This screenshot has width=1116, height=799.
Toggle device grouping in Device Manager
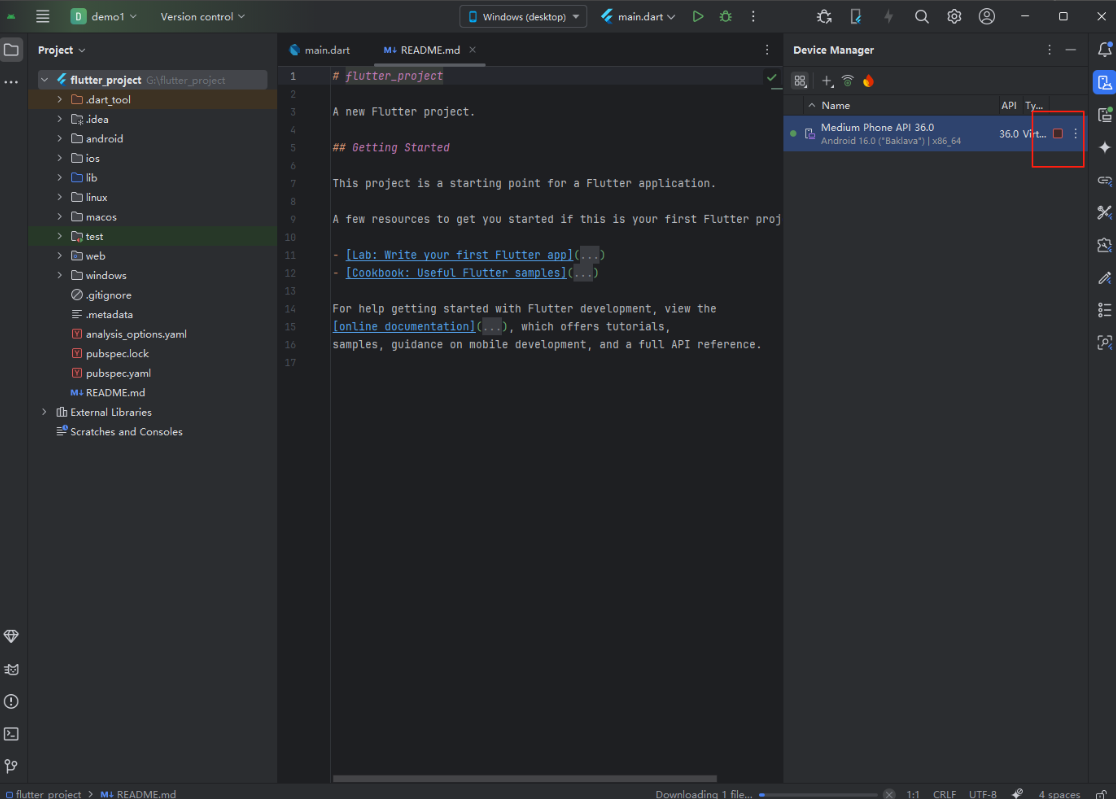point(801,81)
